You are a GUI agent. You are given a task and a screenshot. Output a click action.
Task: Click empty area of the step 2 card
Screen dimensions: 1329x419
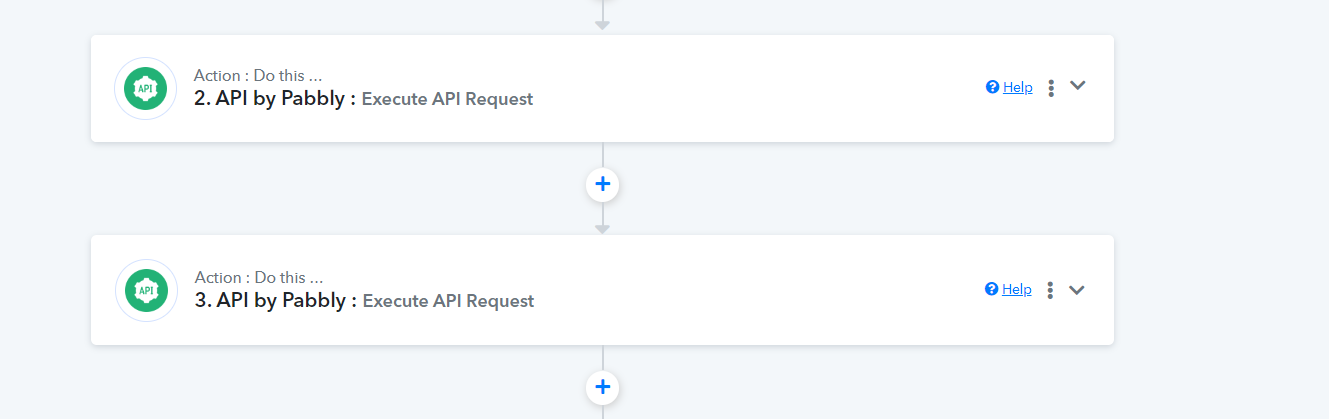[760, 88]
